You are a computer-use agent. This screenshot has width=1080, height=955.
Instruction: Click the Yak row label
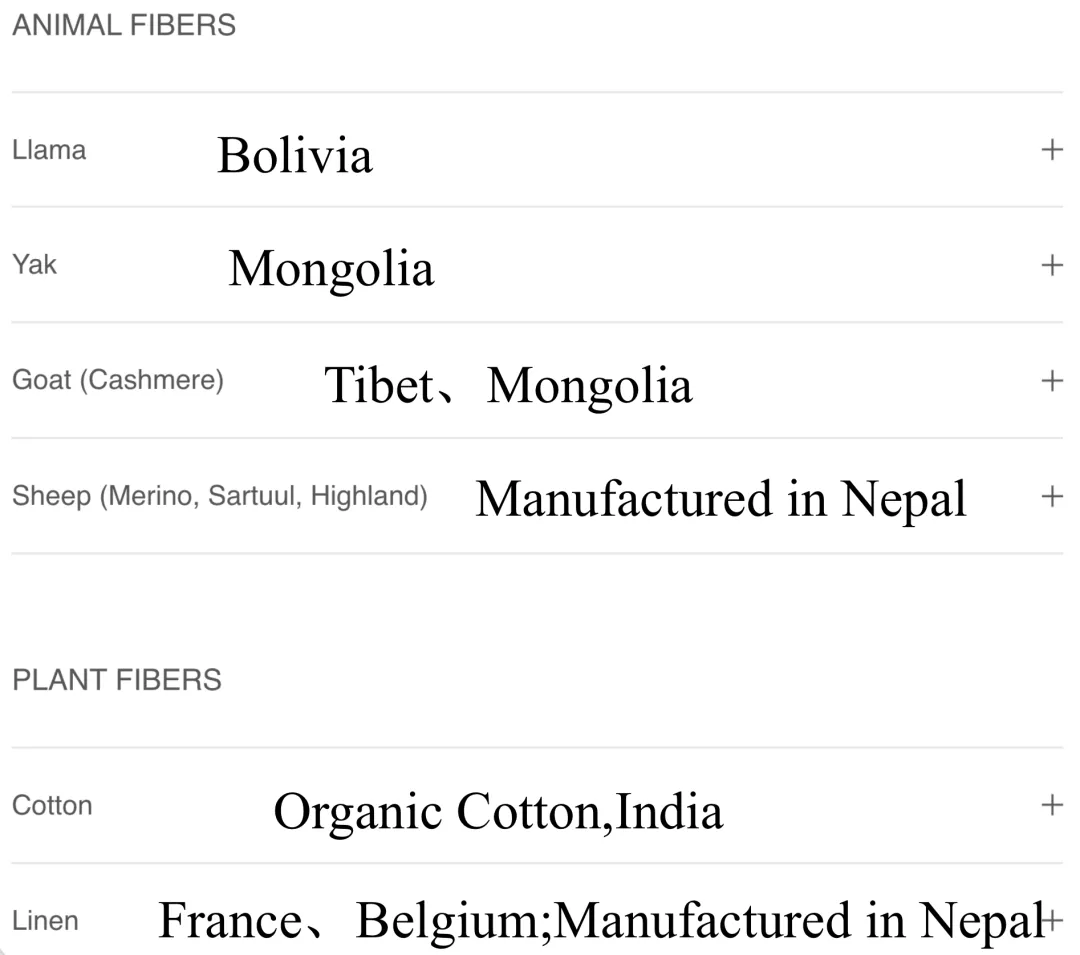pos(35,265)
